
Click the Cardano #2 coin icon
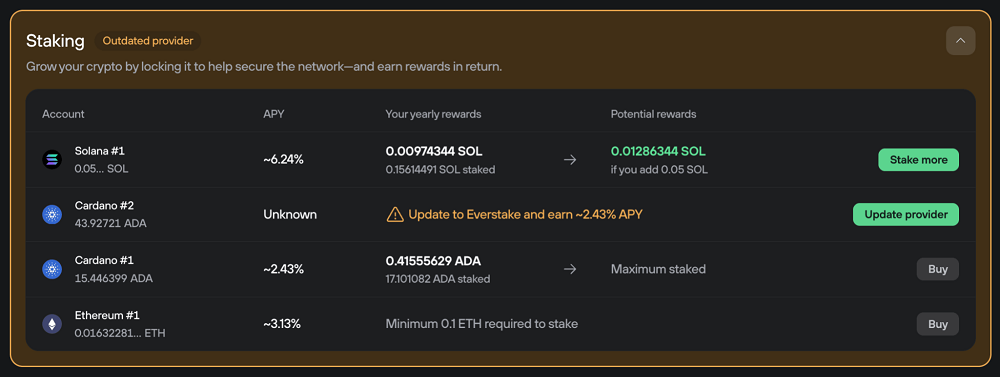coord(52,214)
